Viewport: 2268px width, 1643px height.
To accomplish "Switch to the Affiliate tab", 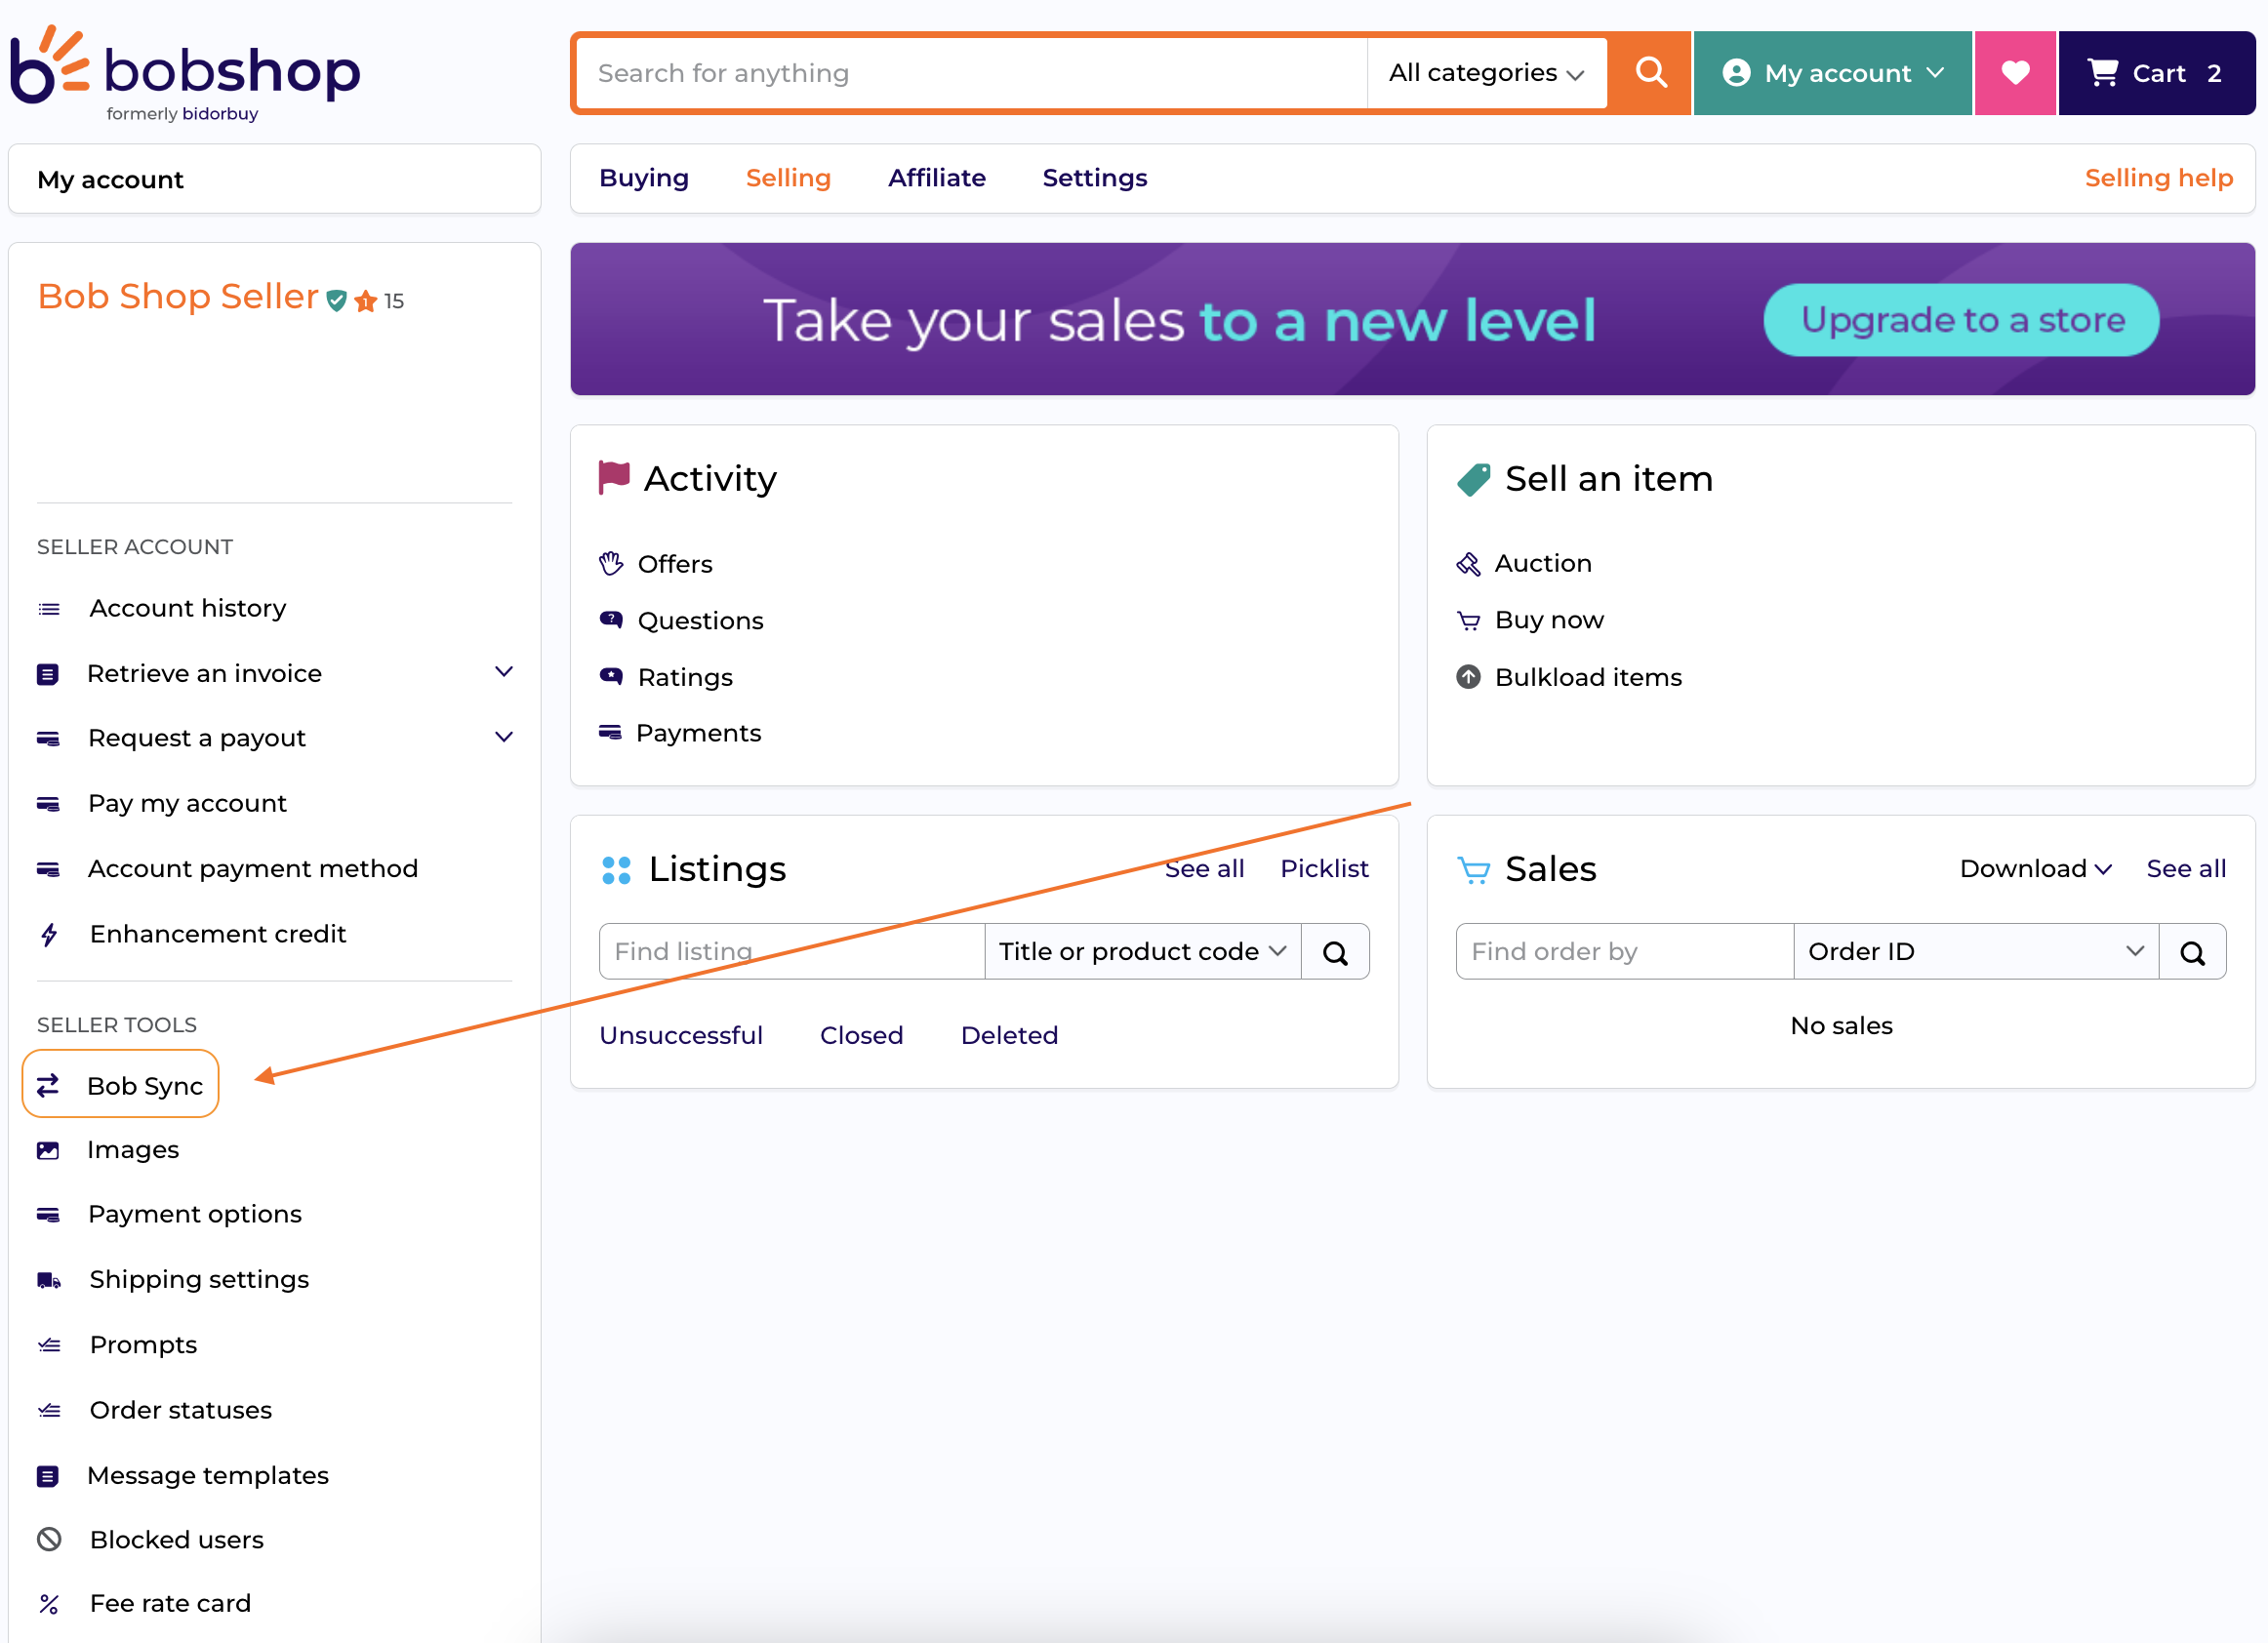I will (x=936, y=178).
